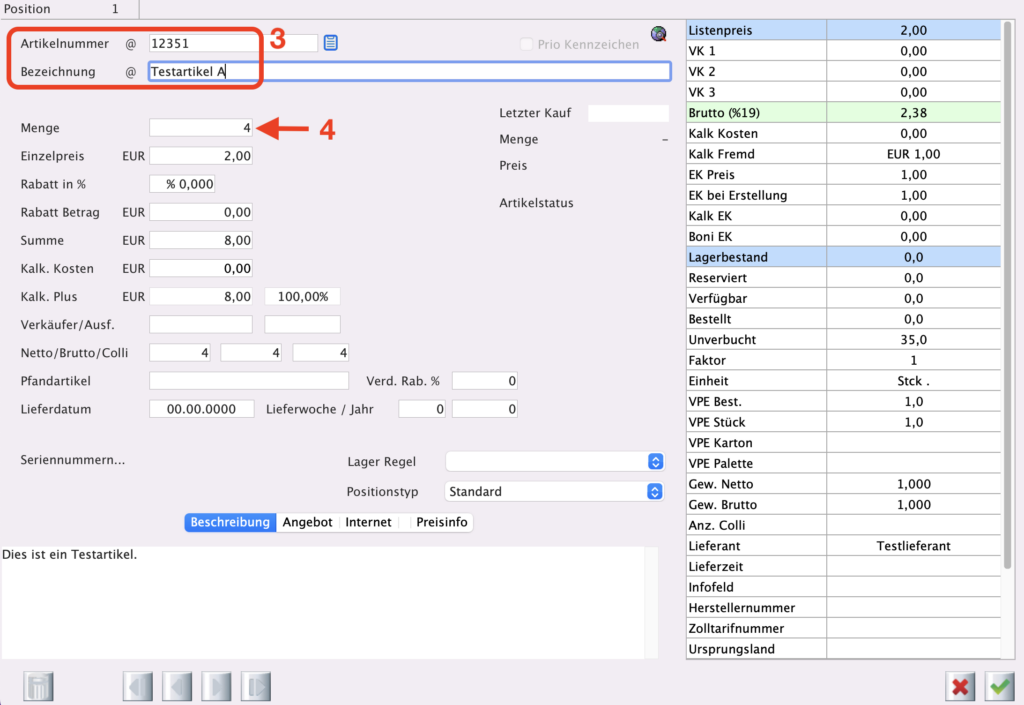The width and height of the screenshot is (1024, 705).
Task: Go to previous position arrow button
Action: [x=177, y=686]
